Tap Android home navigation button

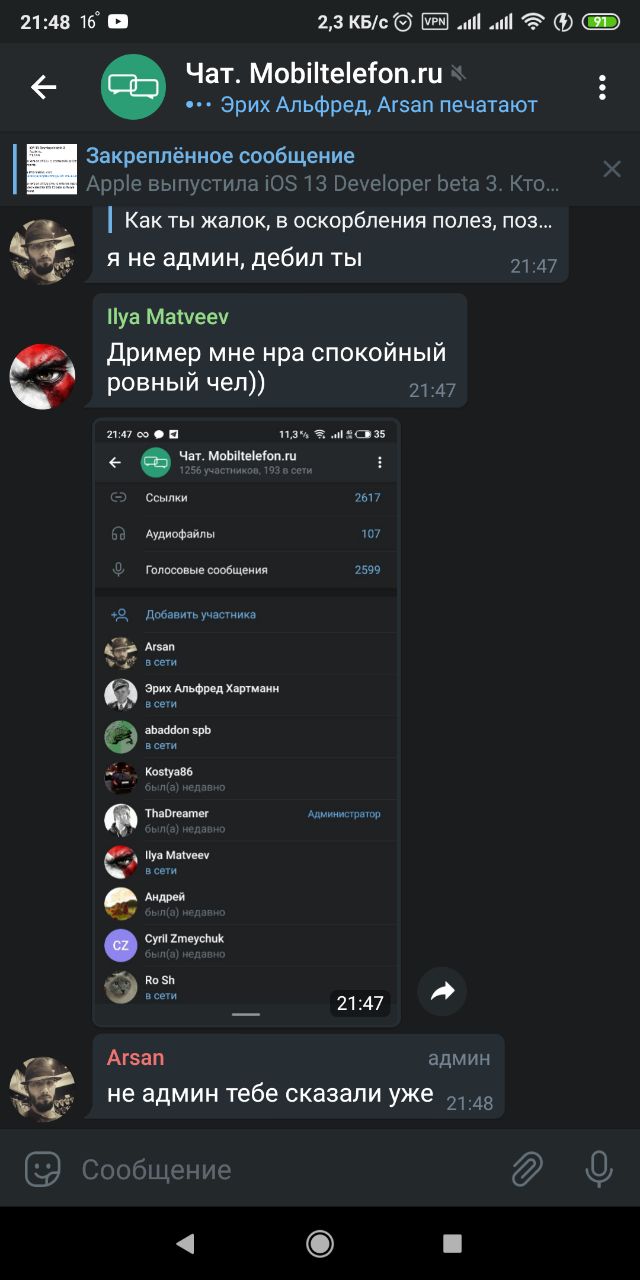click(x=320, y=1243)
